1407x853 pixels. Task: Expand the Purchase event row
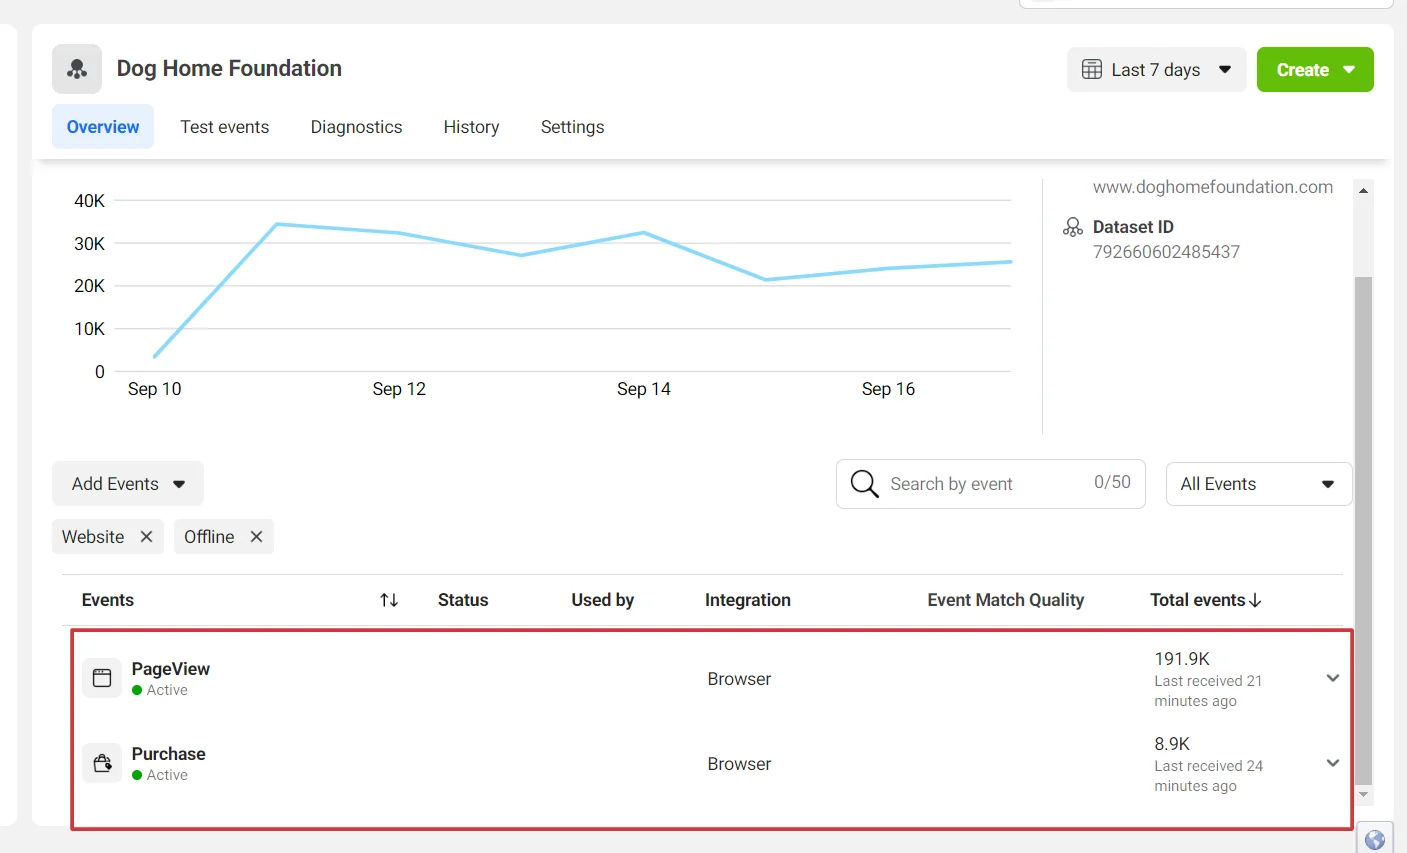1332,763
